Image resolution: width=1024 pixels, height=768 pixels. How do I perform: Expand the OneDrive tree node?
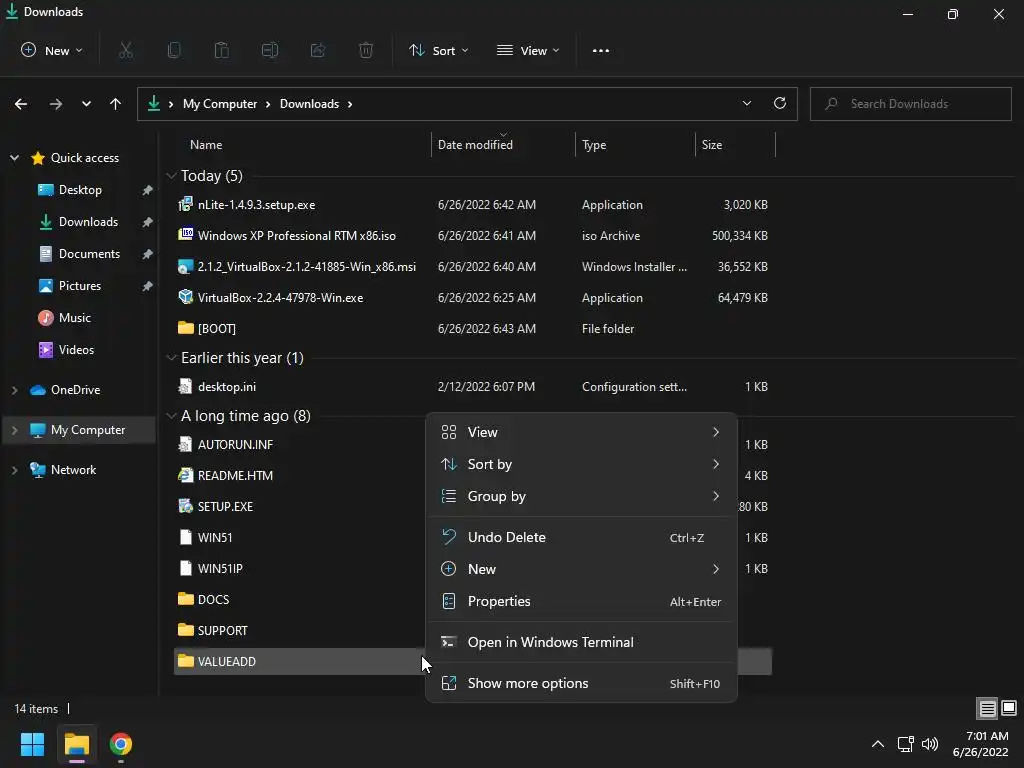[x=14, y=390]
